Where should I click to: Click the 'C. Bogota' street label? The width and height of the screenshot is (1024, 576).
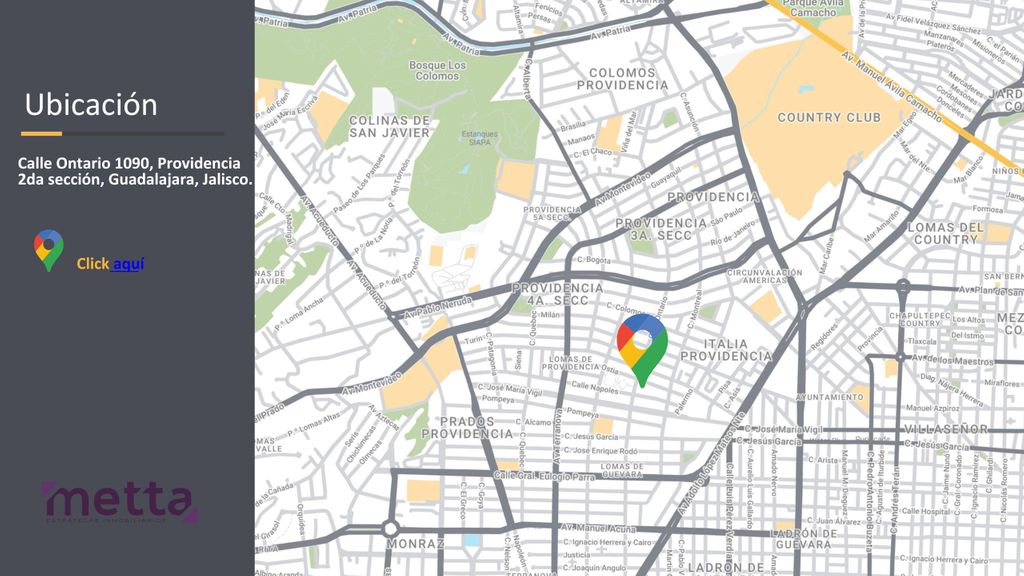(594, 260)
